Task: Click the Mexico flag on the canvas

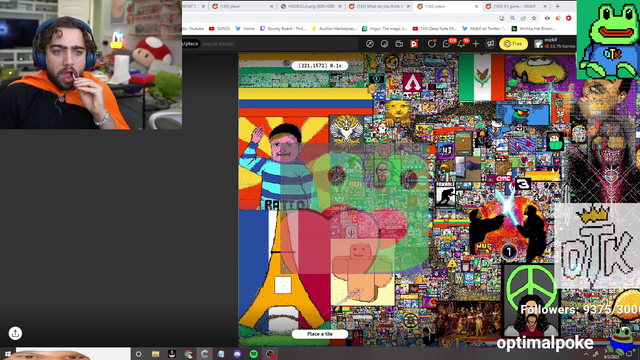Action: 482,77
